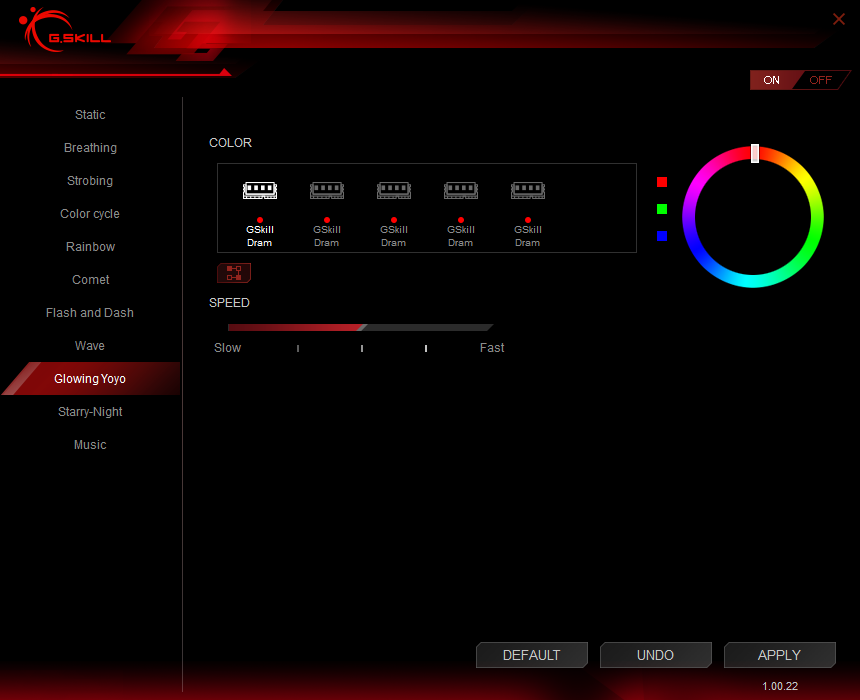
Task: Select the fourth GSkill Dram module icon
Action: (461, 190)
